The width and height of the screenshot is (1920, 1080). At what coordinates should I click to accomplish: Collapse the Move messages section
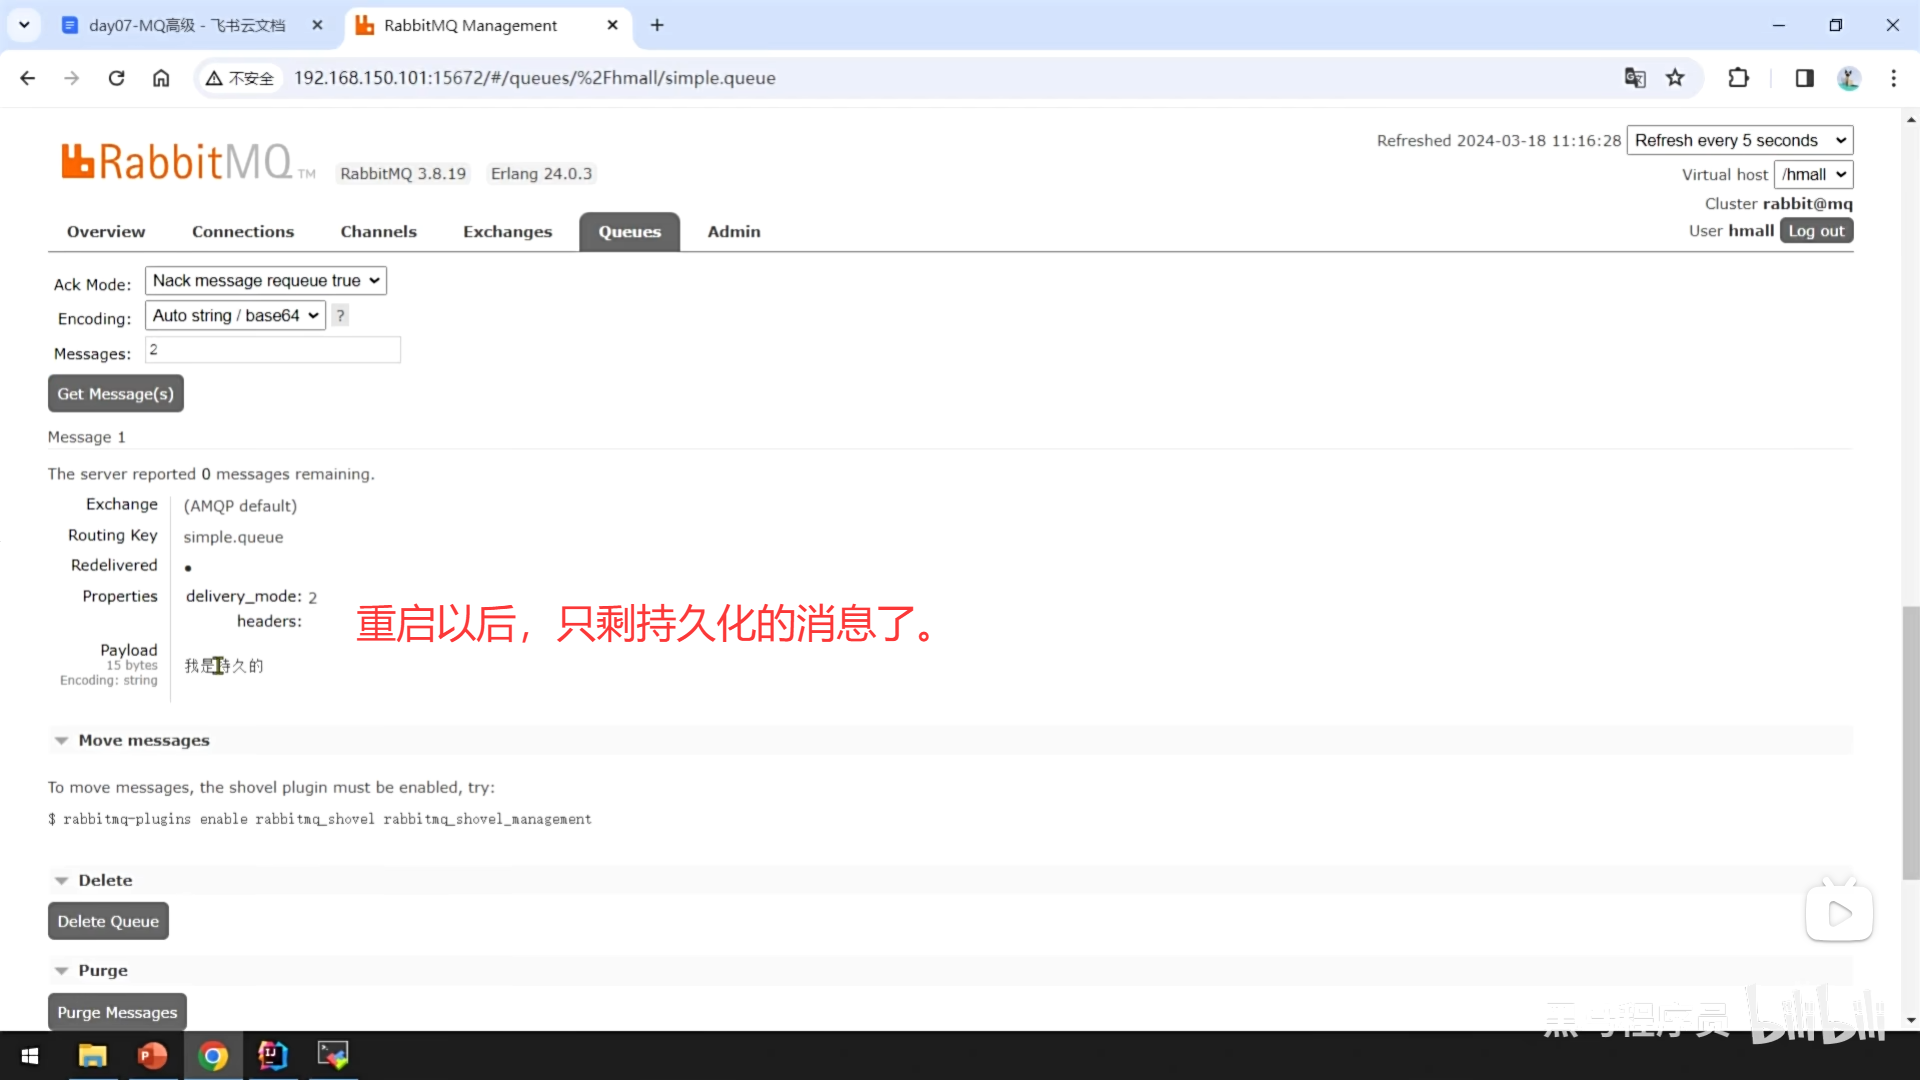pyautogui.click(x=143, y=741)
